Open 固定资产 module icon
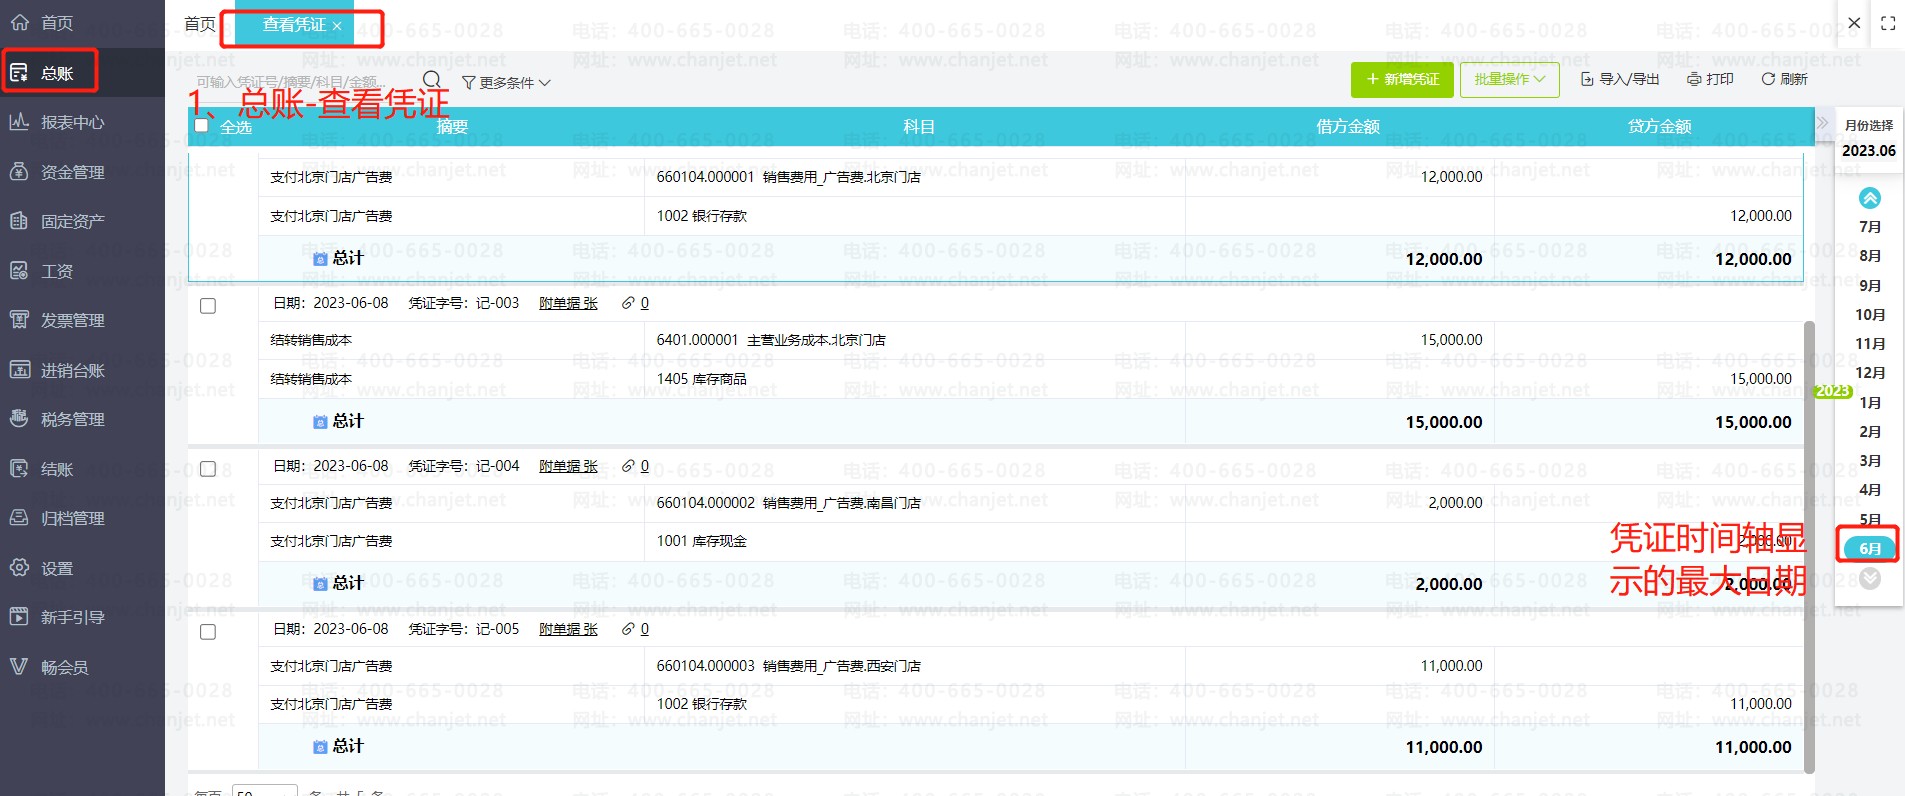 19,221
